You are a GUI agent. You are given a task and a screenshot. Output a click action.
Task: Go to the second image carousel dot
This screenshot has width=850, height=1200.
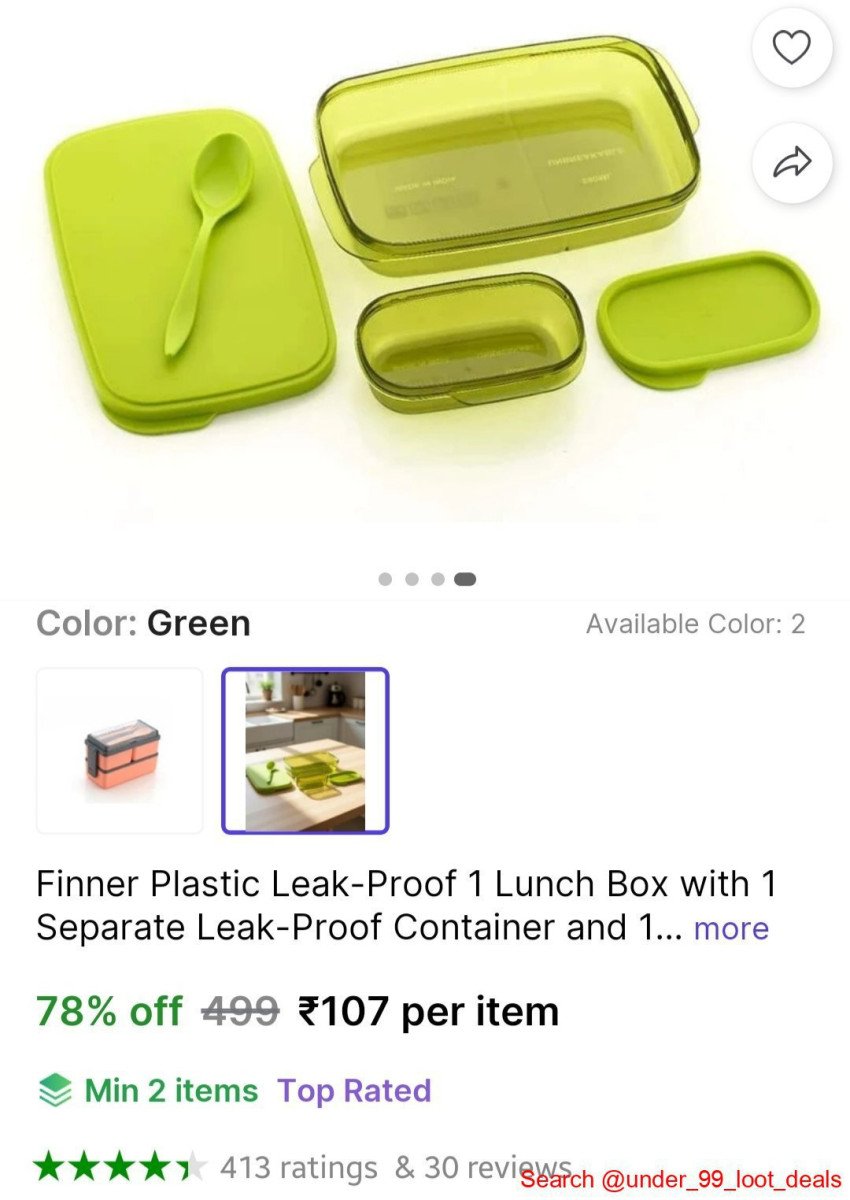coord(411,579)
